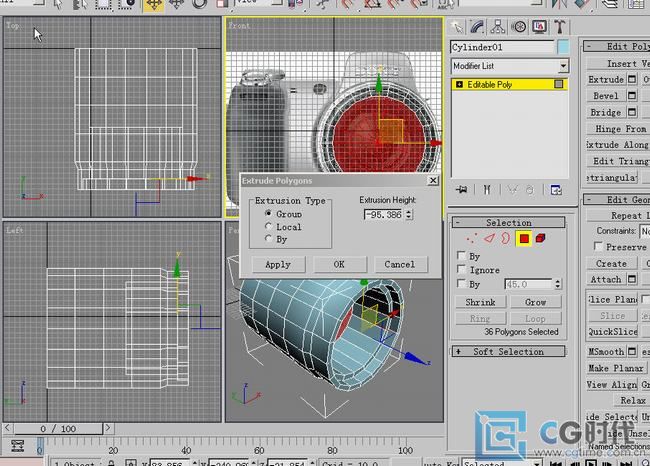650x466 pixels.
Task: Switch to Vertex sub-object level
Action: (x=471, y=238)
